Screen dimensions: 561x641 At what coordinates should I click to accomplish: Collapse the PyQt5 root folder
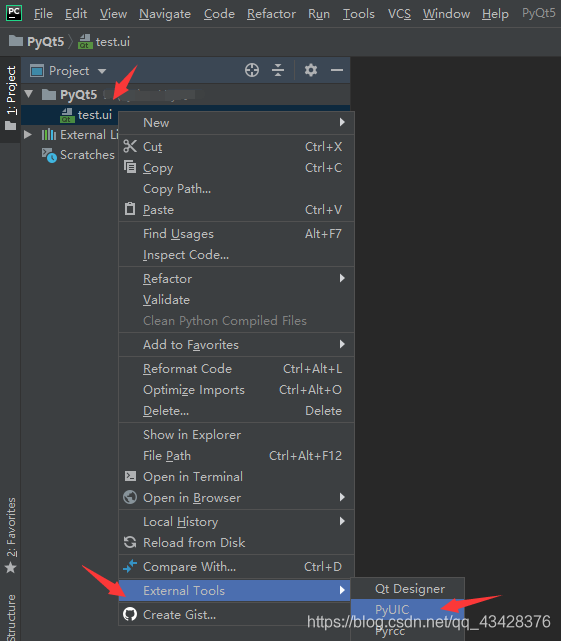coord(29,94)
